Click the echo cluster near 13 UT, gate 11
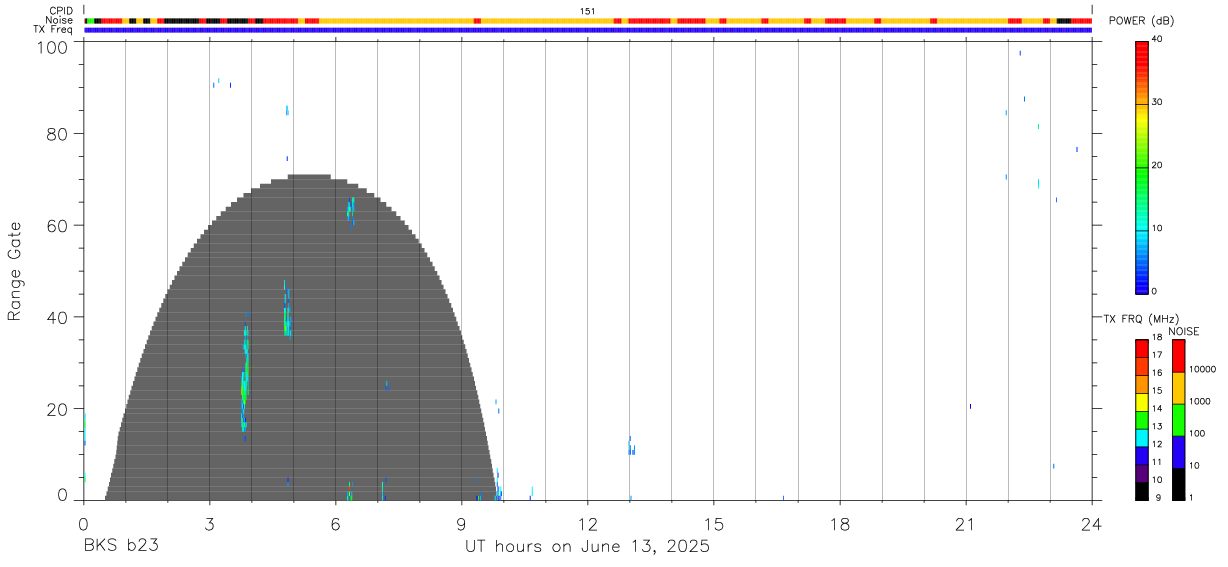This screenshot has height=567, width=1228. (631, 447)
